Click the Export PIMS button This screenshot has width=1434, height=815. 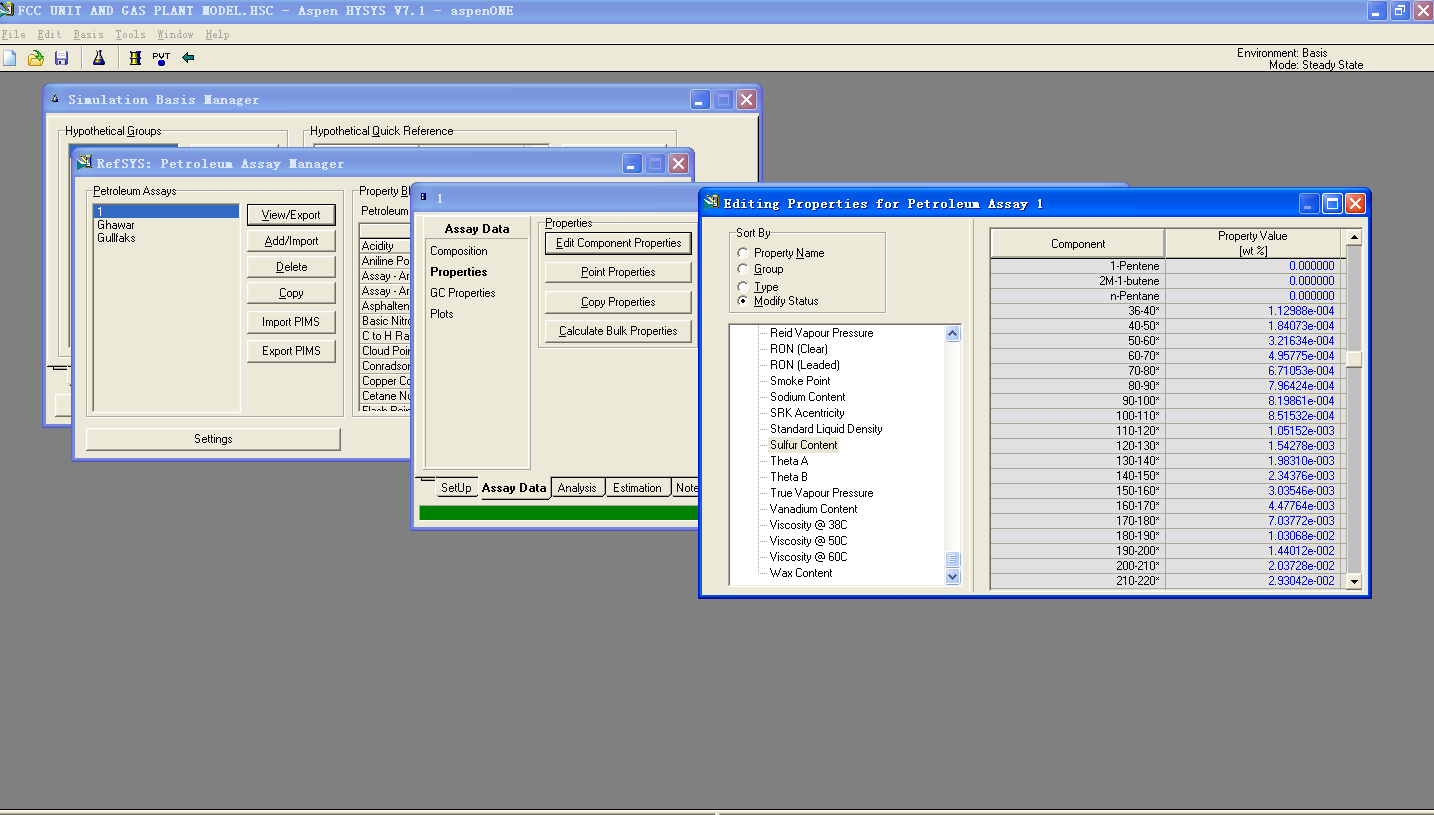291,351
